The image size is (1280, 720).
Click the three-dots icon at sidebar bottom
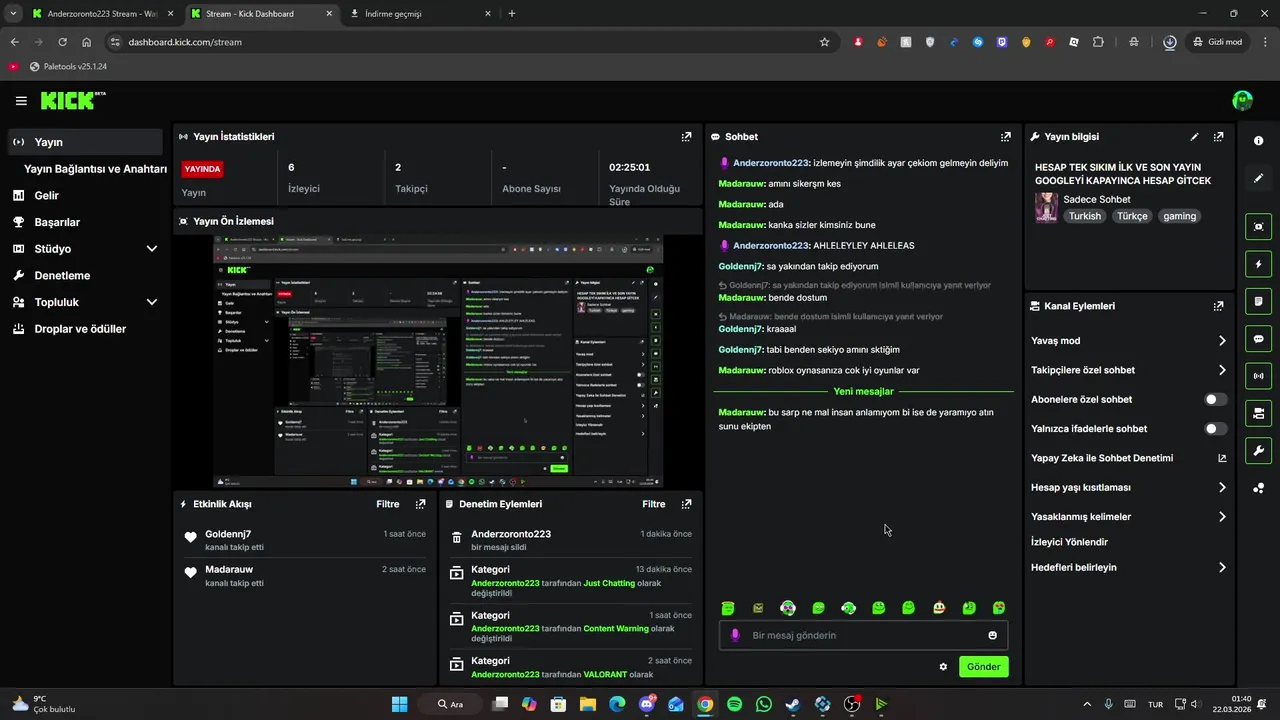tap(1258, 488)
